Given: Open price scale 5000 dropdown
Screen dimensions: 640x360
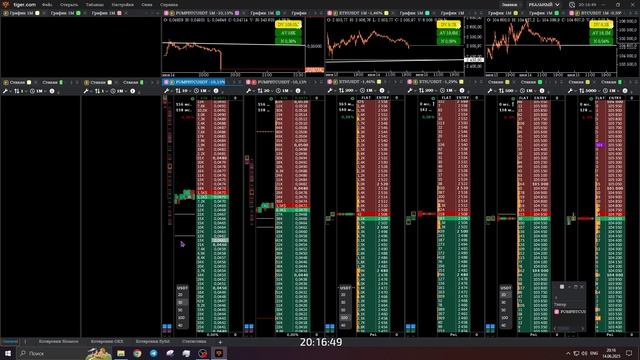Looking at the screenshot, I should coord(590,91).
